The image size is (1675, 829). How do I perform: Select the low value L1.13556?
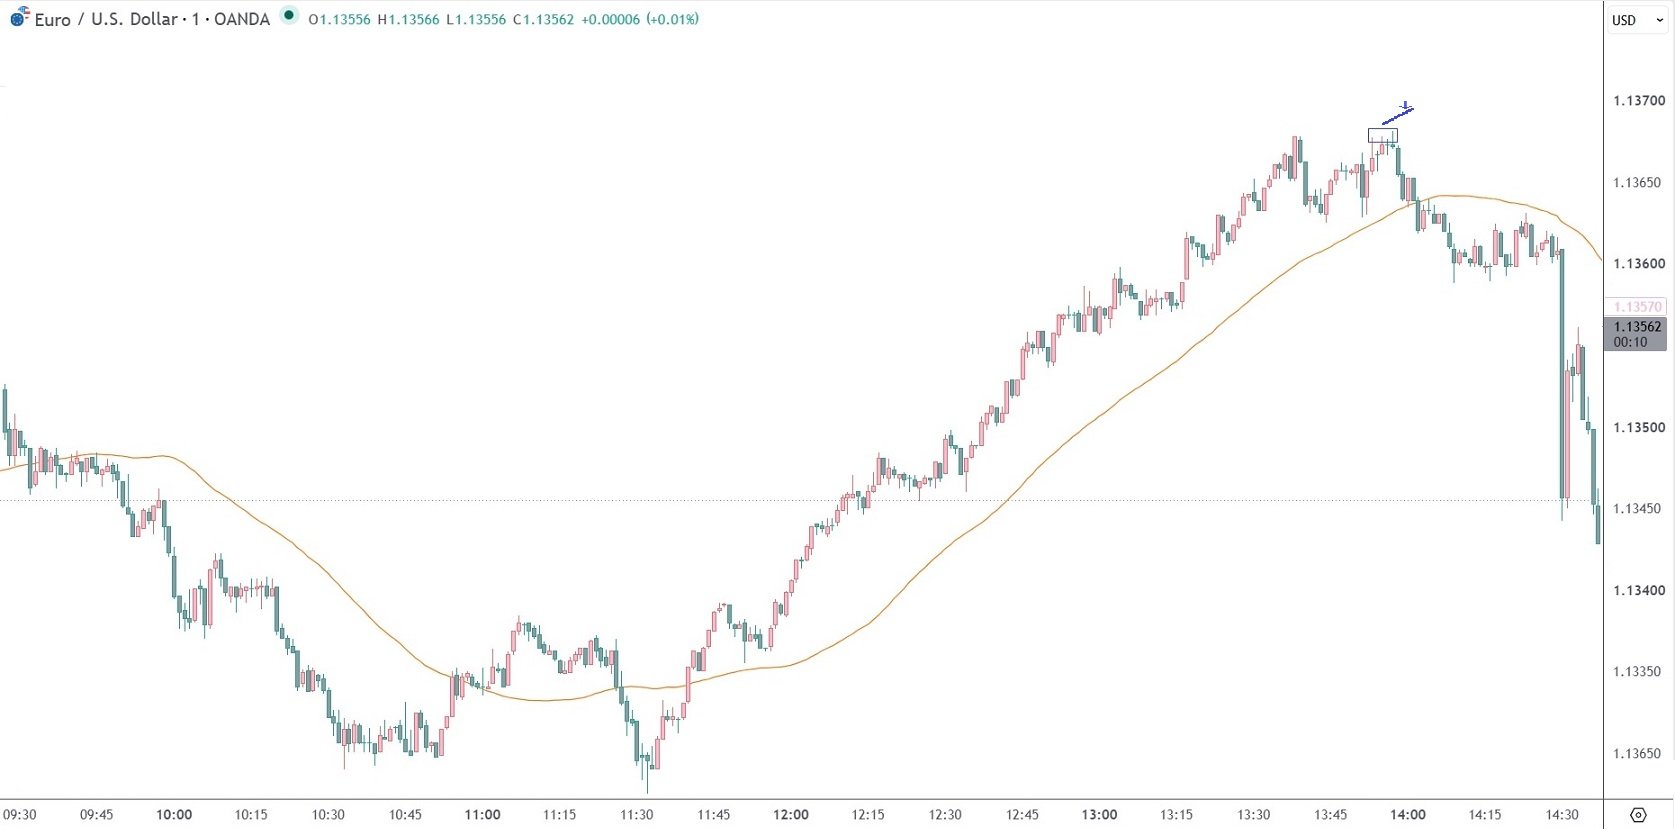point(476,19)
